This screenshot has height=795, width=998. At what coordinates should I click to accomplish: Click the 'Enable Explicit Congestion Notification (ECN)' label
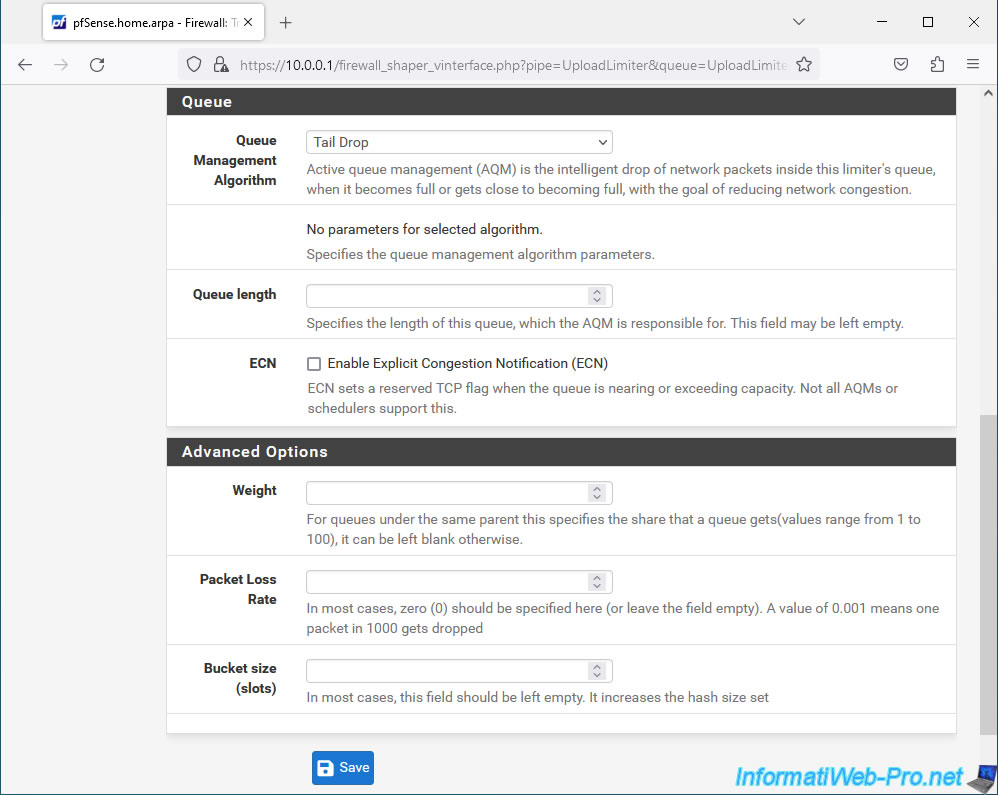point(468,363)
